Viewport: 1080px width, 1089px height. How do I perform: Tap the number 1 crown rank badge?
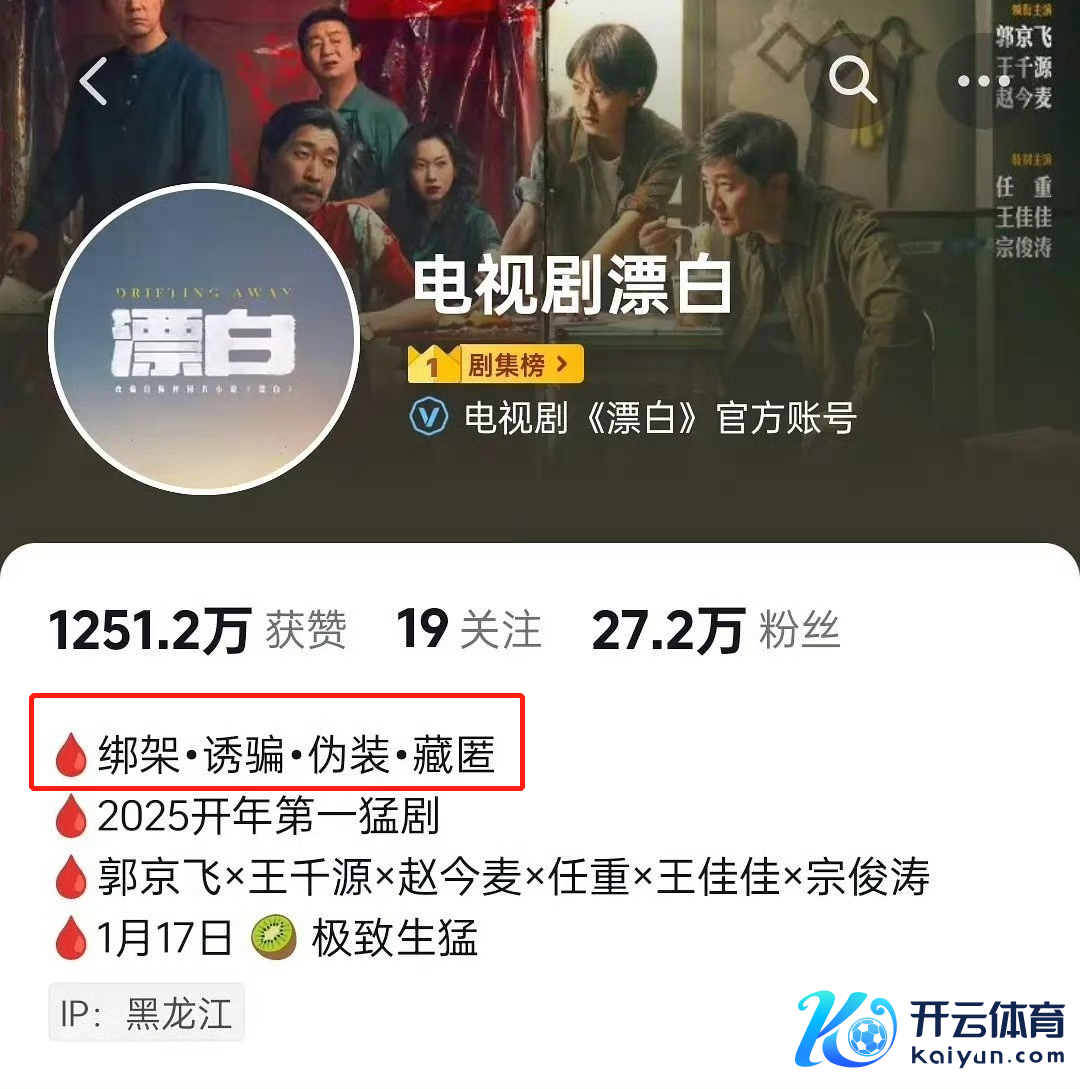click(x=433, y=363)
